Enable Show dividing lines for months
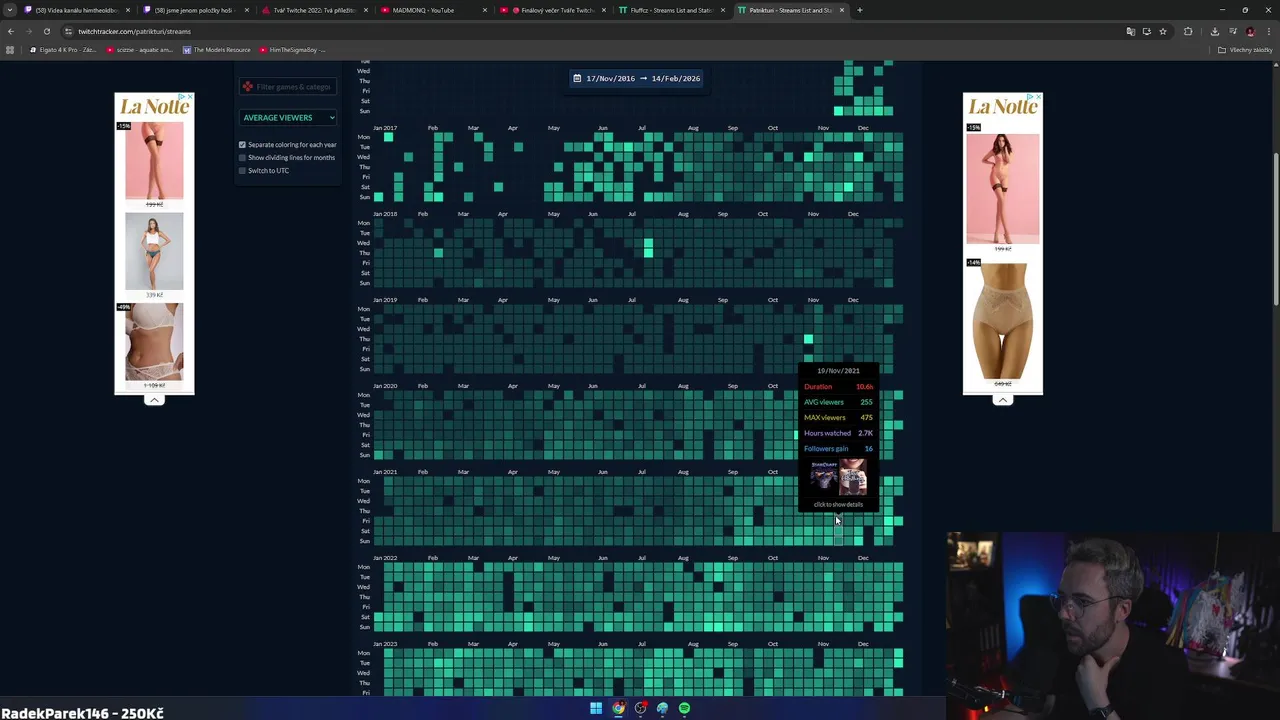This screenshot has height=720, width=1280. (242, 158)
